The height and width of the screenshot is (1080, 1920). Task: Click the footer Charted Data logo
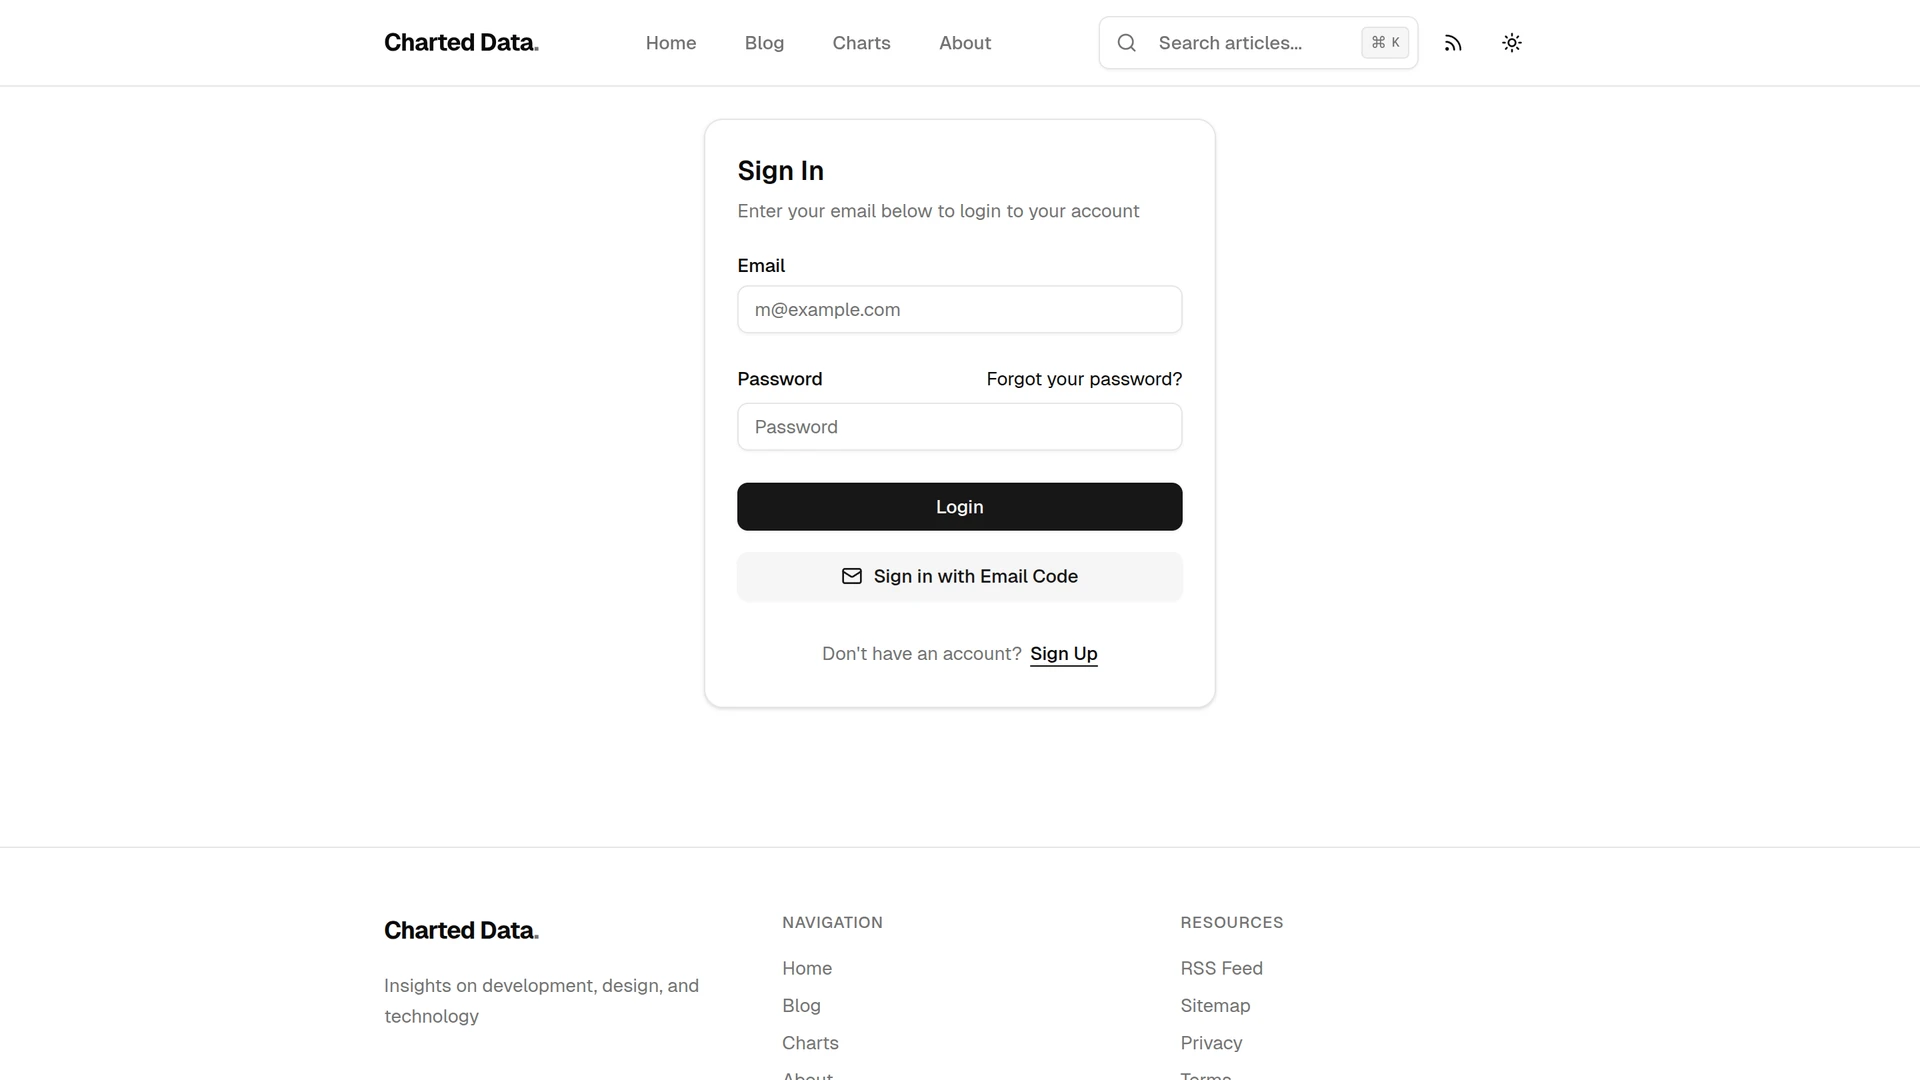pos(461,931)
